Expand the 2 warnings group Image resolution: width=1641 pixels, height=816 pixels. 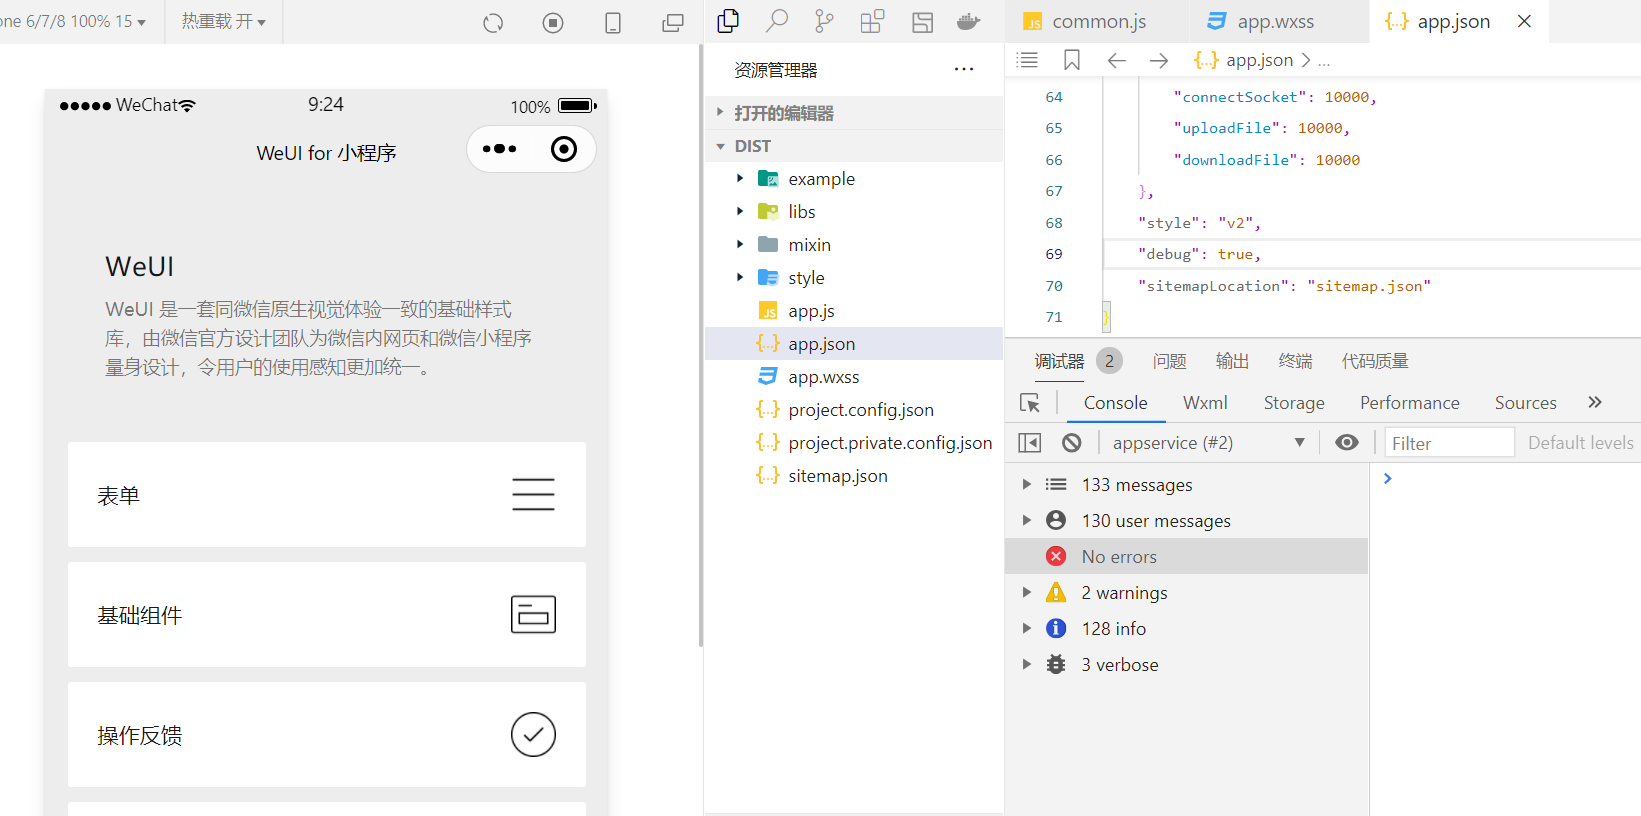[1026, 592]
